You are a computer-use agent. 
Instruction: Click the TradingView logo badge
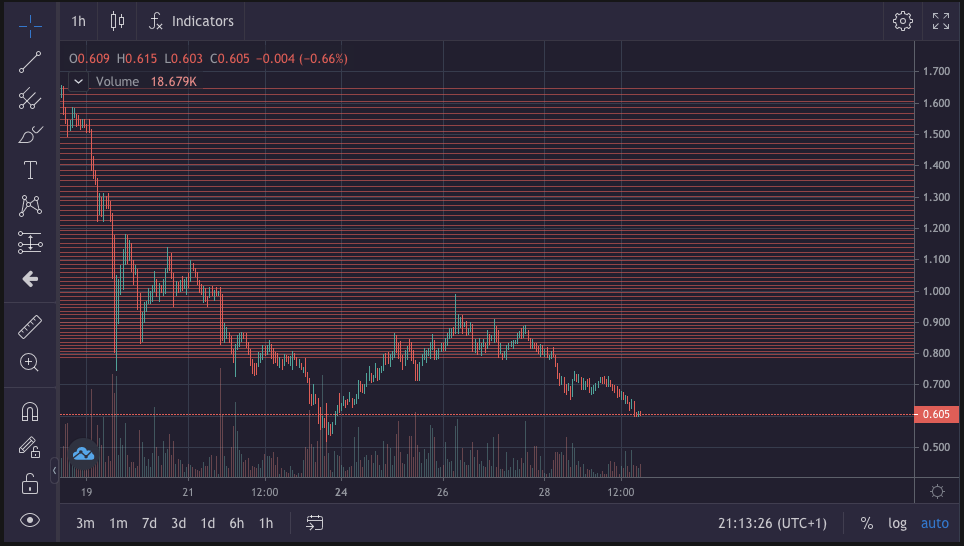tap(84, 454)
